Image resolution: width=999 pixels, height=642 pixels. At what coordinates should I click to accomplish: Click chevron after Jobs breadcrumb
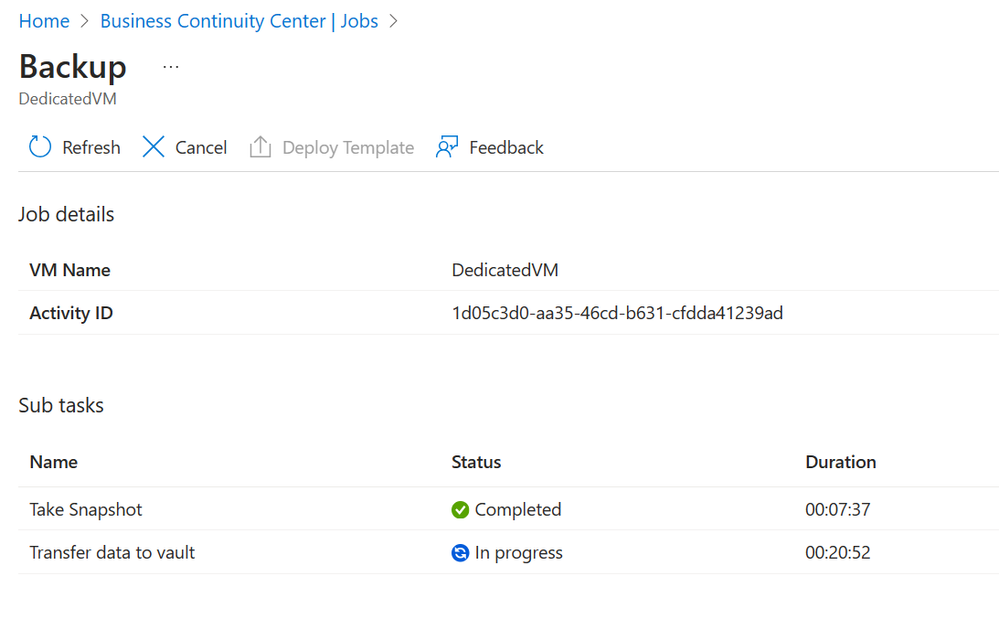(x=394, y=21)
